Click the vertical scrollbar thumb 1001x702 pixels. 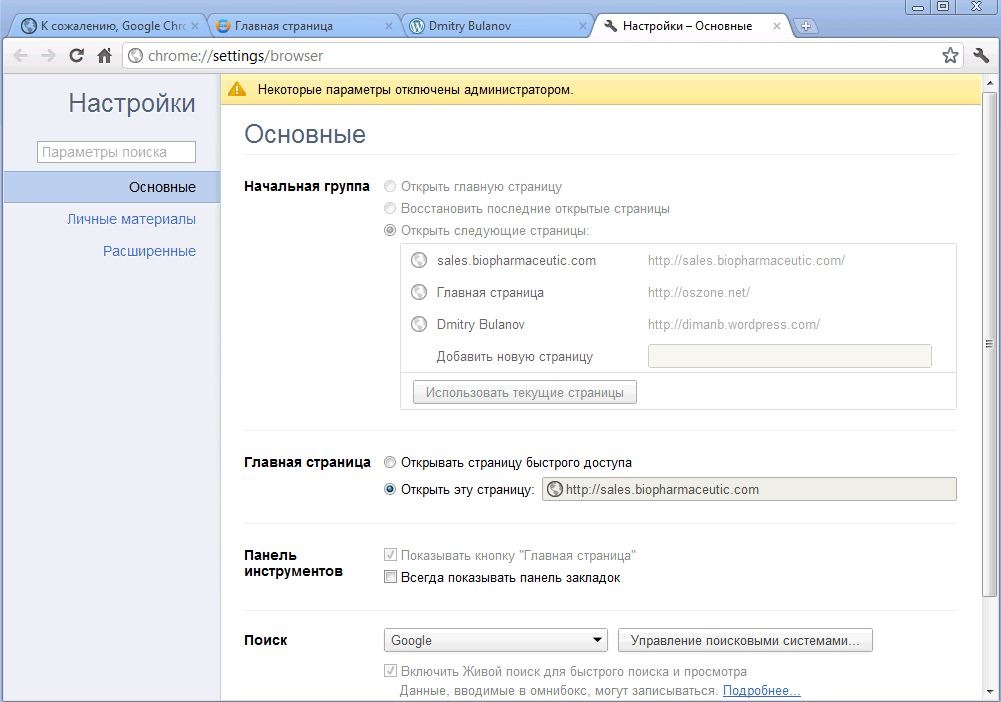(x=990, y=345)
